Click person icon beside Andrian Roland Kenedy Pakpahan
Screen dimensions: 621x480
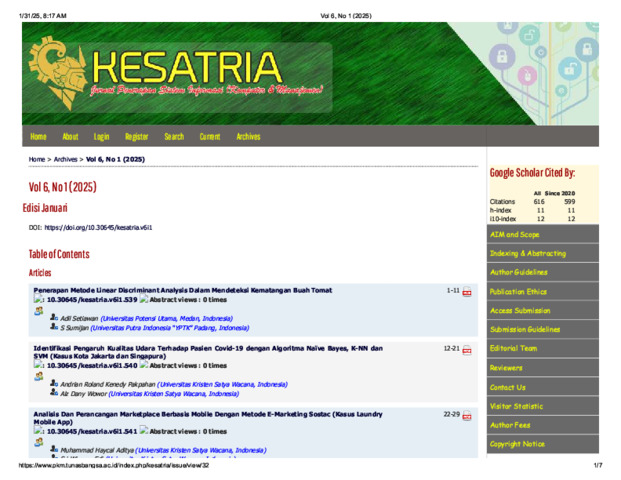point(54,384)
